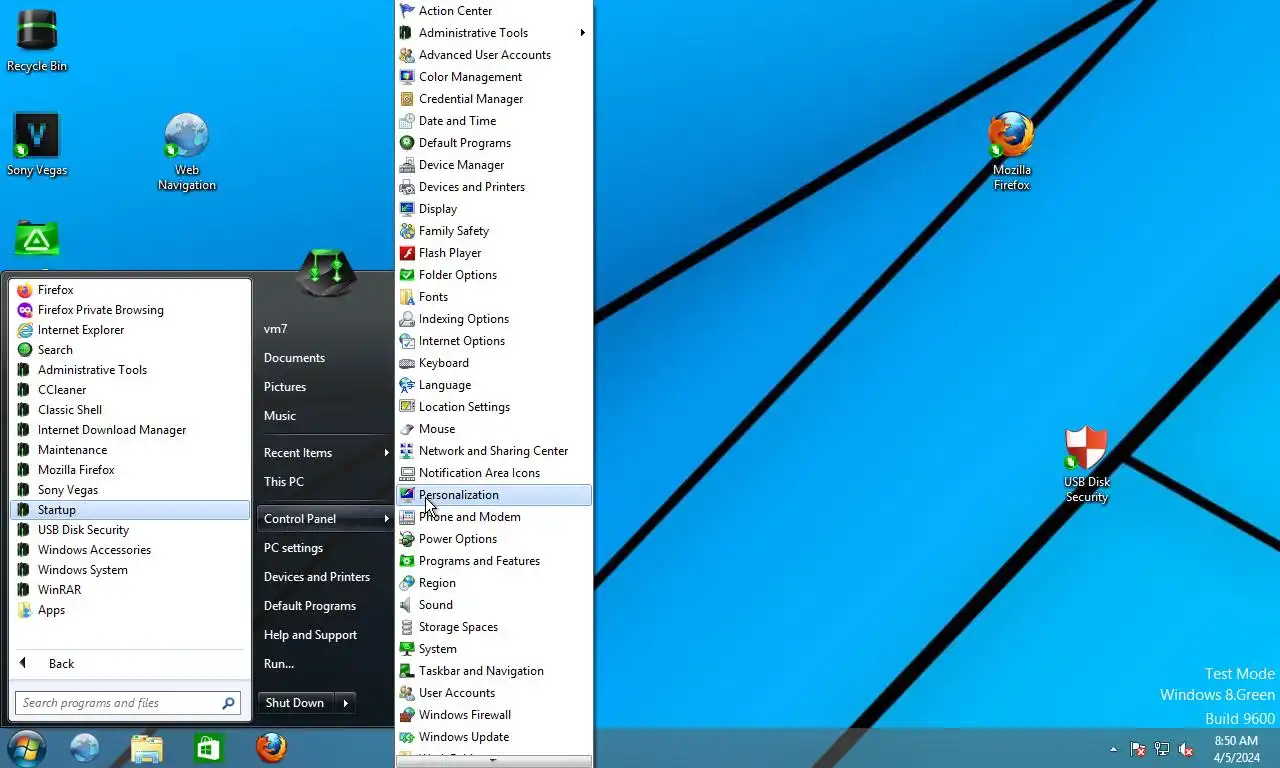Open Windows Accessories folder

[130, 550]
